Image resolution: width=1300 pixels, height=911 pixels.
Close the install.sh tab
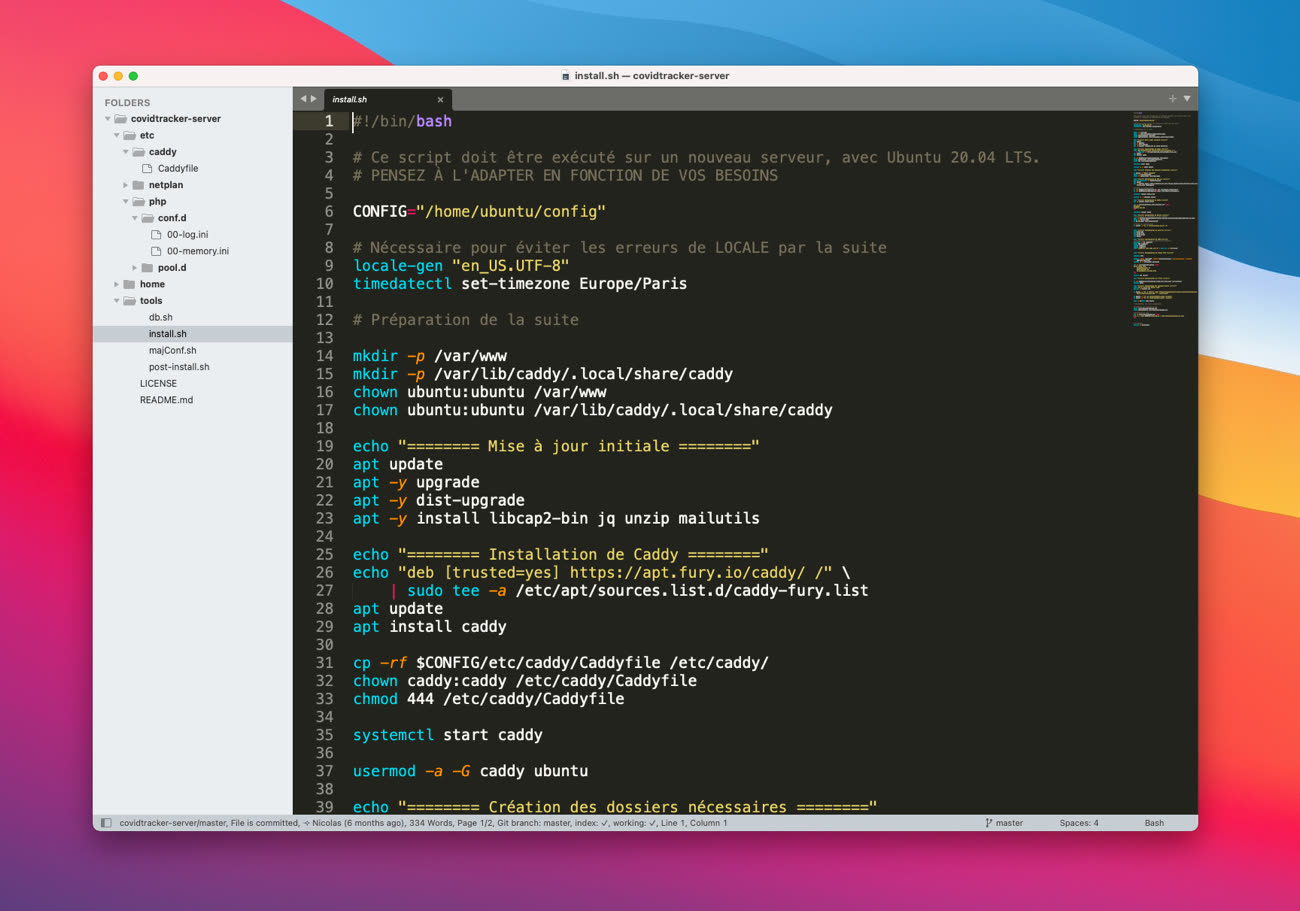coord(440,100)
